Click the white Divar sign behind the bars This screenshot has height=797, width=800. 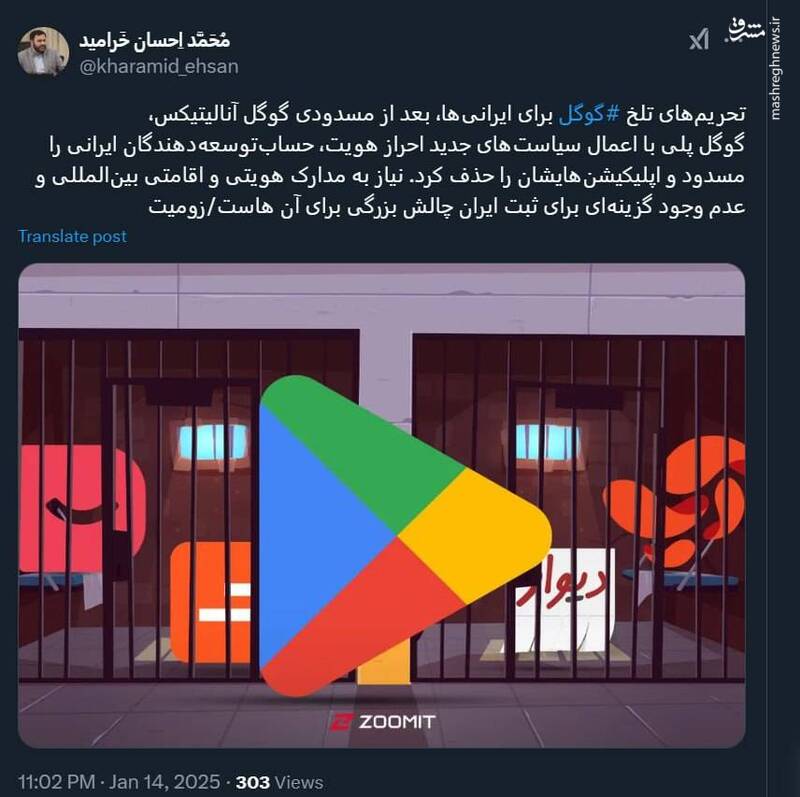(x=564, y=600)
